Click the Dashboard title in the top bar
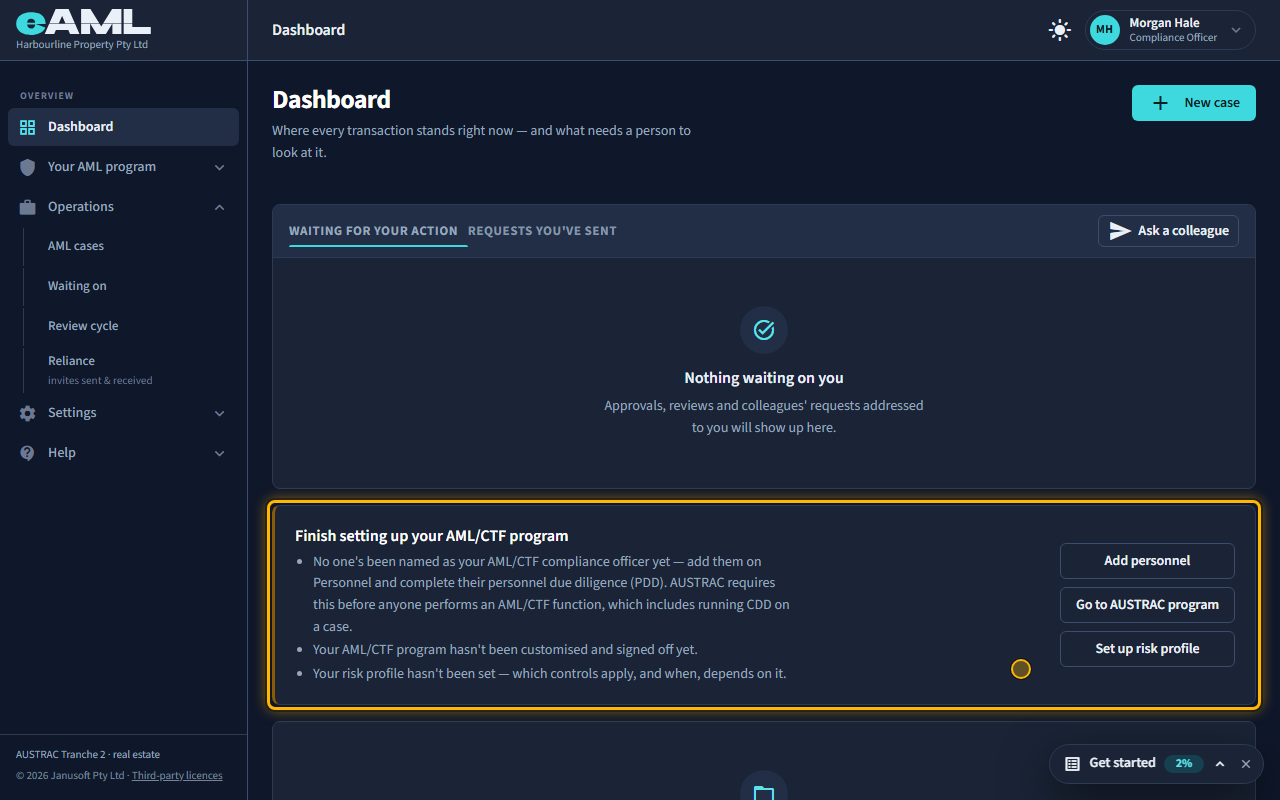The image size is (1280, 800). 309,30
